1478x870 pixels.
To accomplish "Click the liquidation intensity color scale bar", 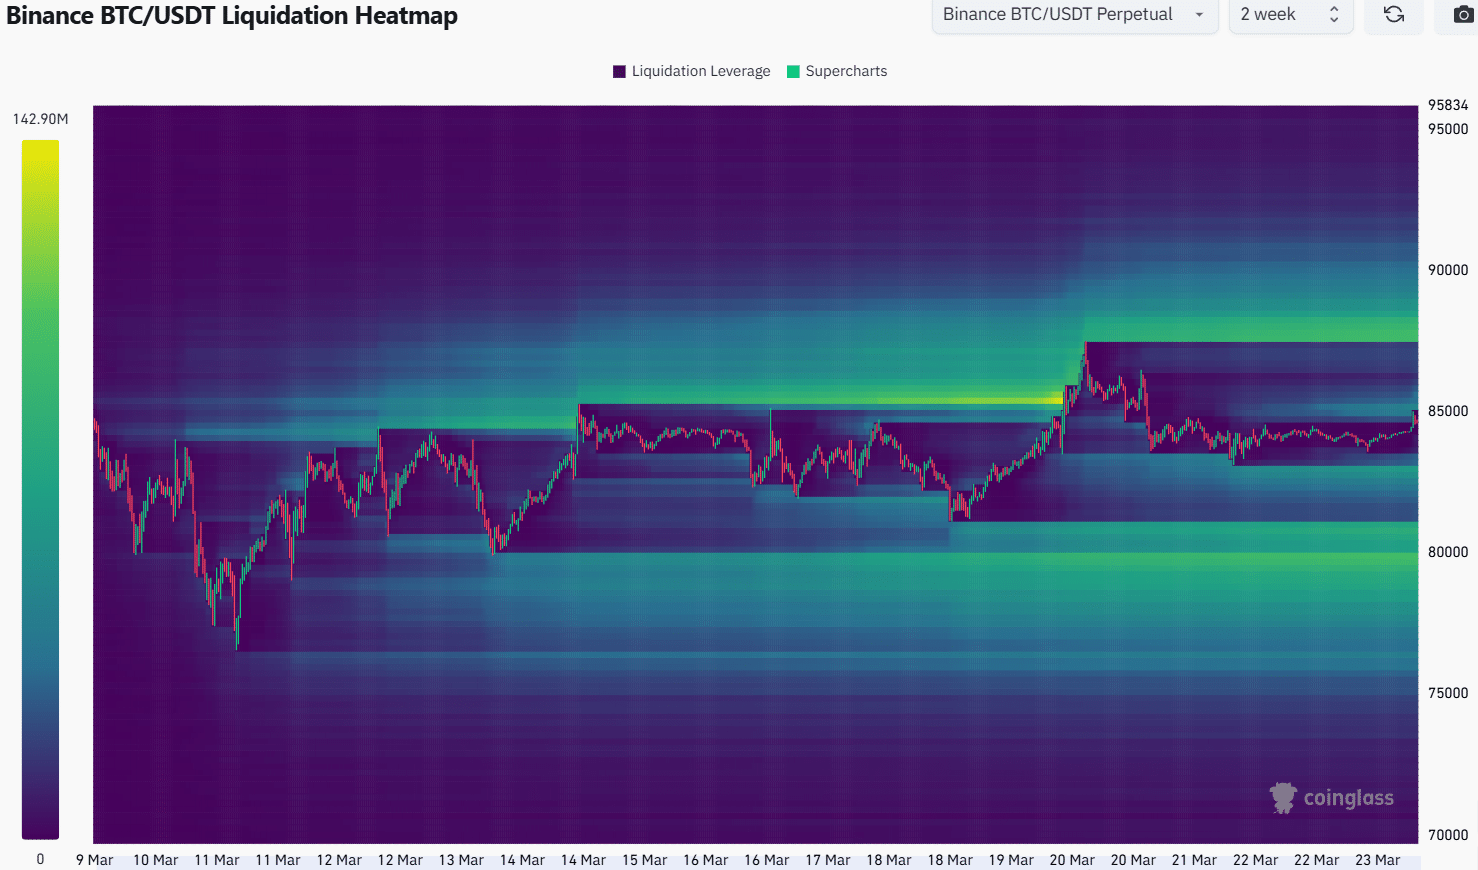I will click(40, 489).
